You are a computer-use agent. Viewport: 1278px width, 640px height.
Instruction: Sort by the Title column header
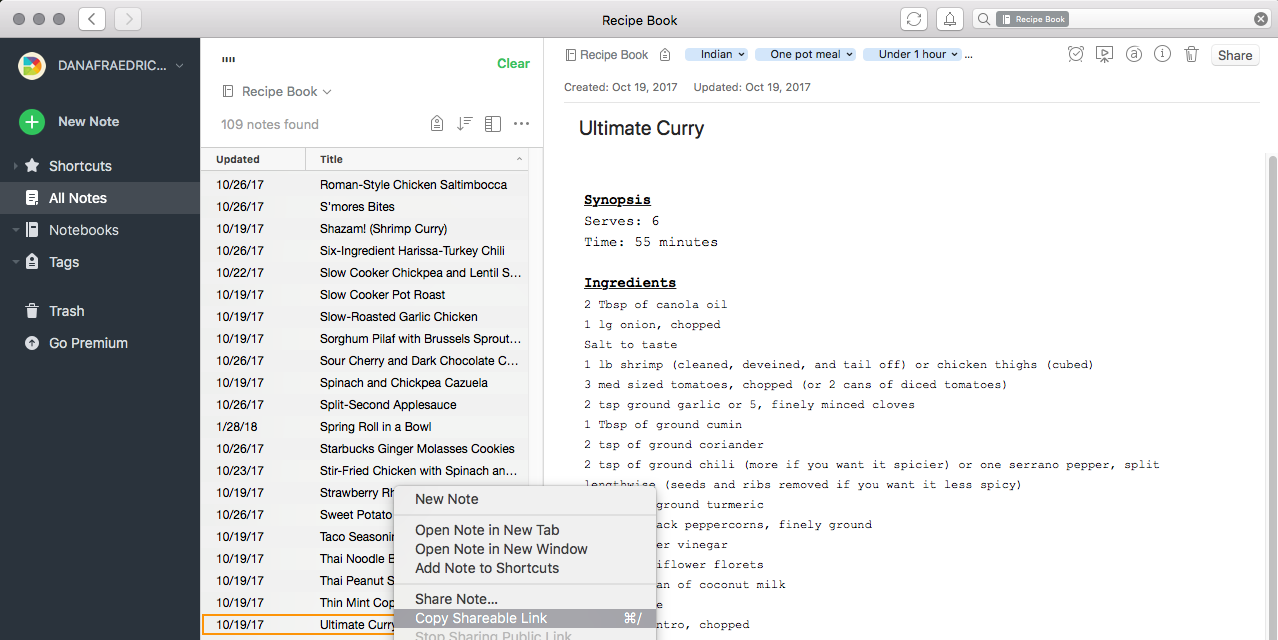click(419, 159)
